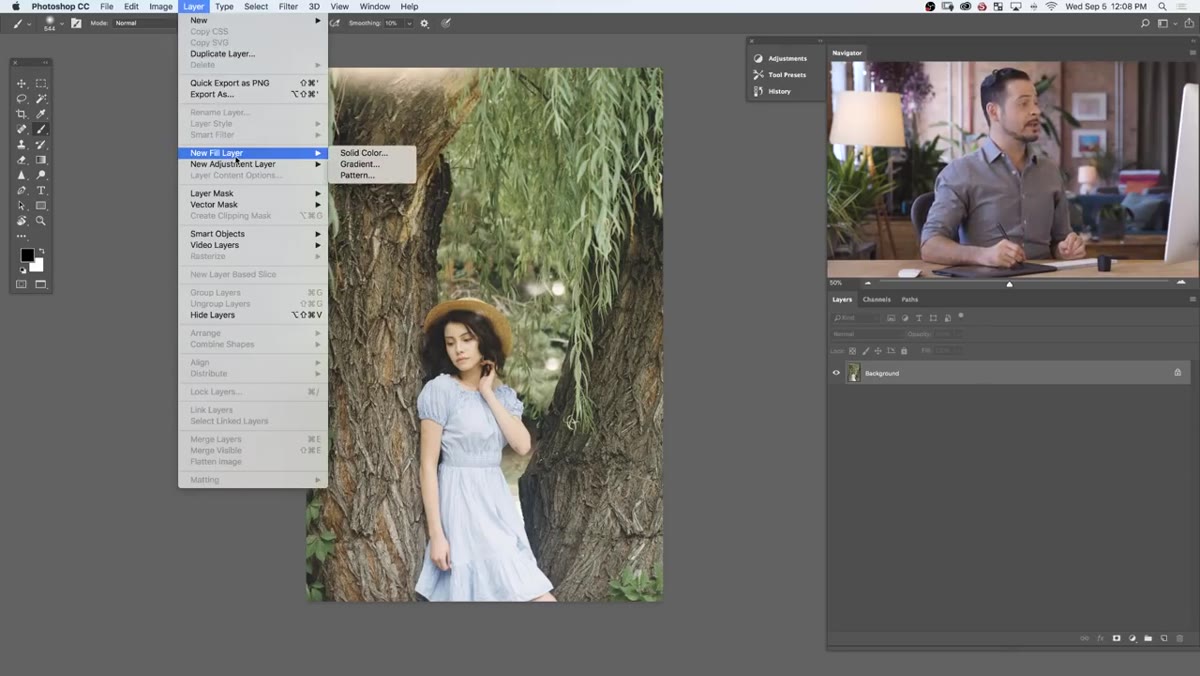
Task: Select the Dodge tool
Action: click(x=41, y=175)
